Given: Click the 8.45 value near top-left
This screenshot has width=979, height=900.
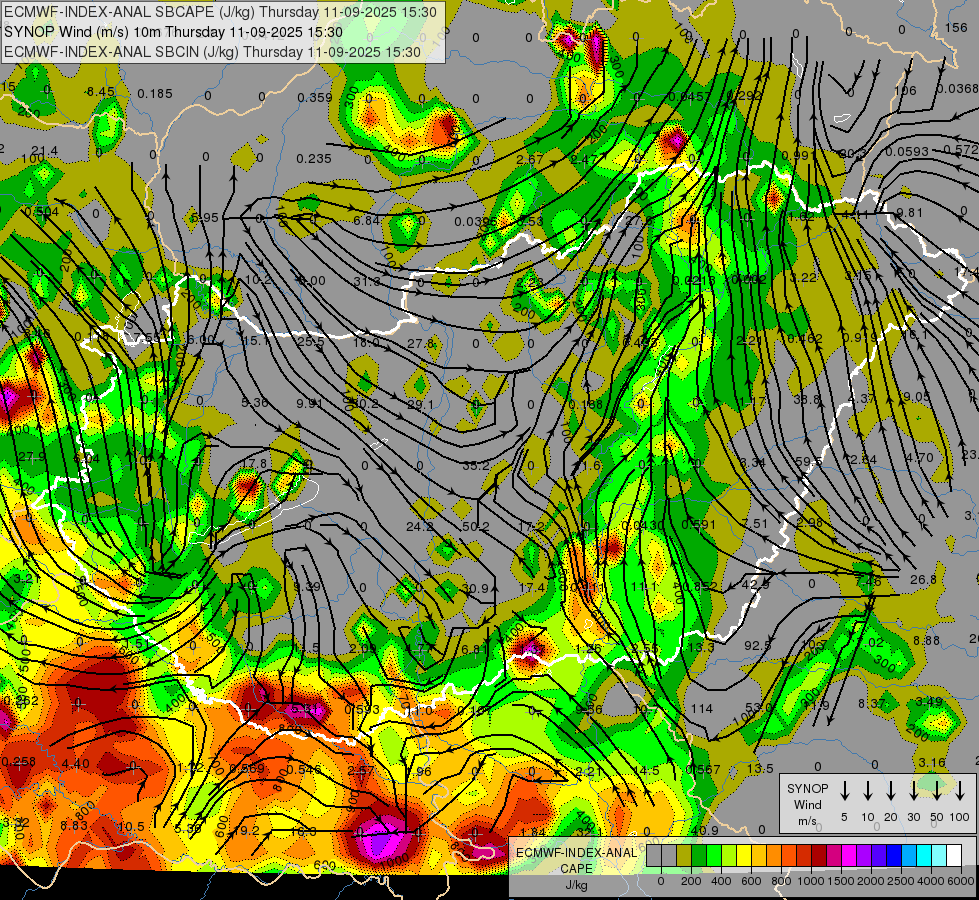Looking at the screenshot, I should coord(101,92).
